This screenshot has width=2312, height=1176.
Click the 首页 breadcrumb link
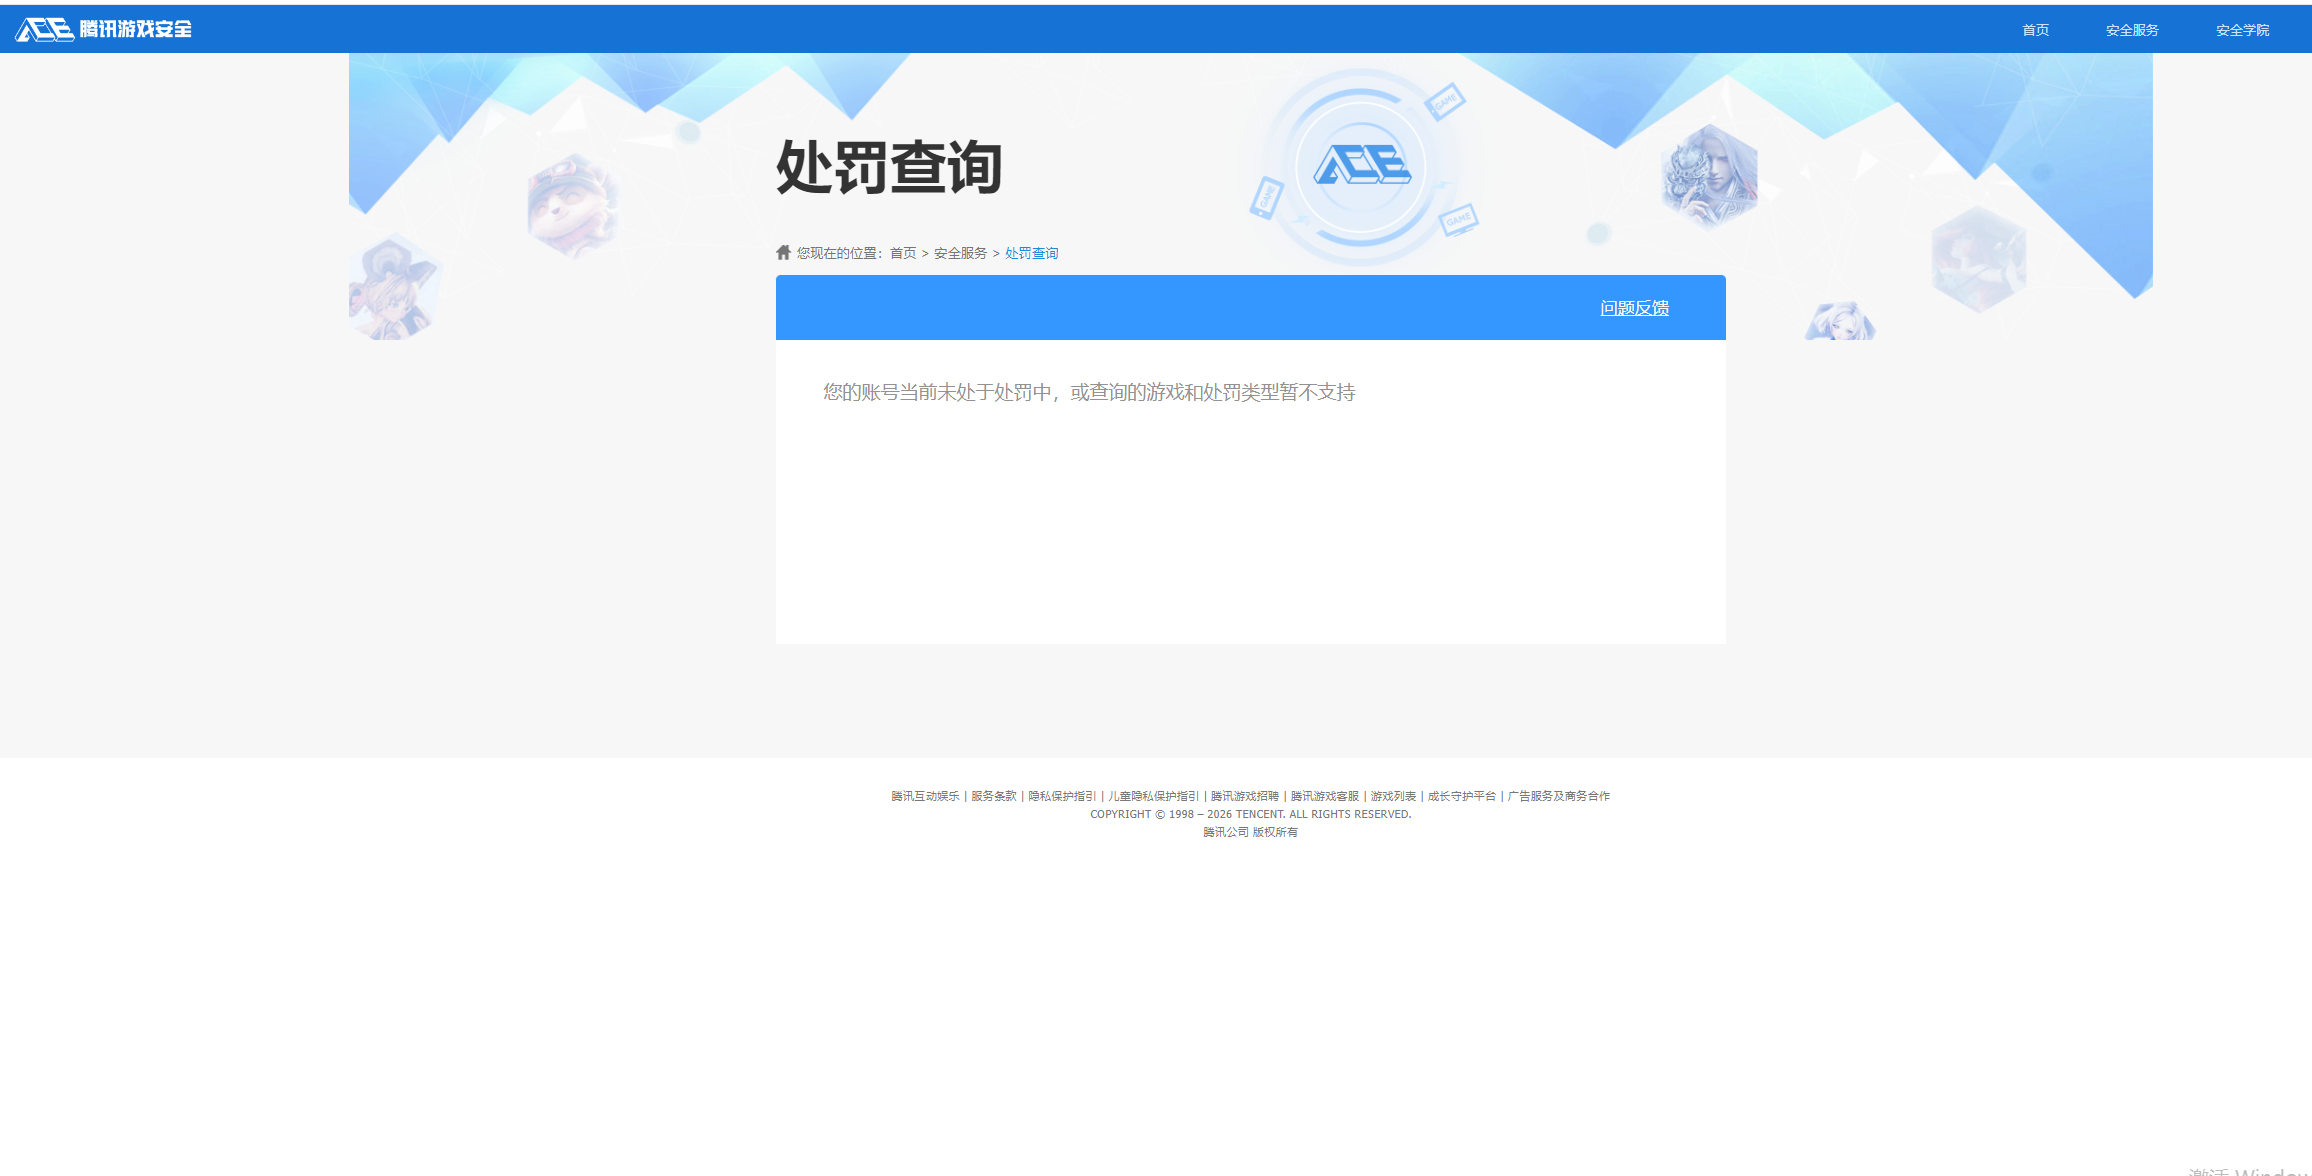click(903, 252)
